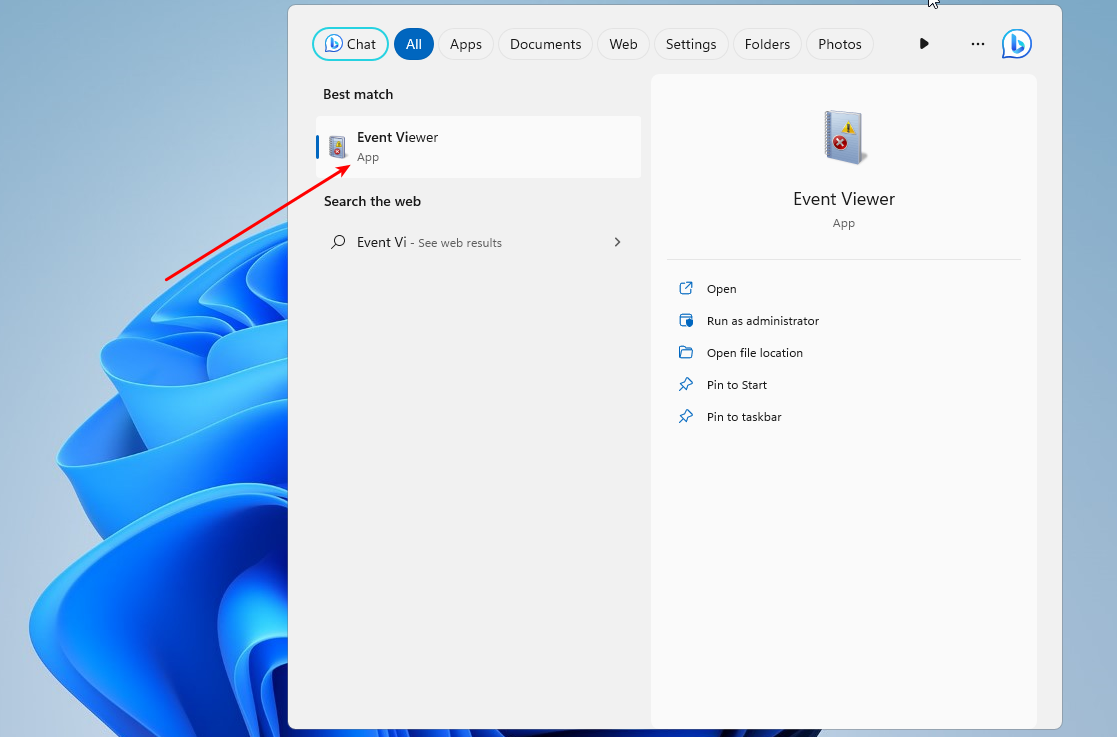The width and height of the screenshot is (1117, 737).
Task: Click the Open file location folder icon
Action: (x=686, y=353)
